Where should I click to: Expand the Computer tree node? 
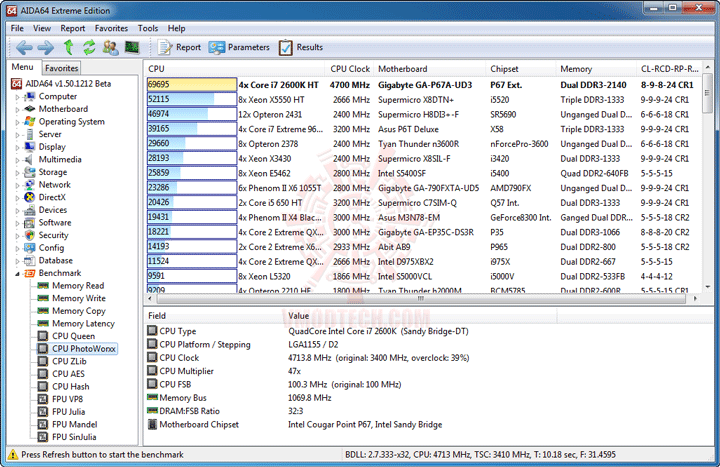[17, 97]
